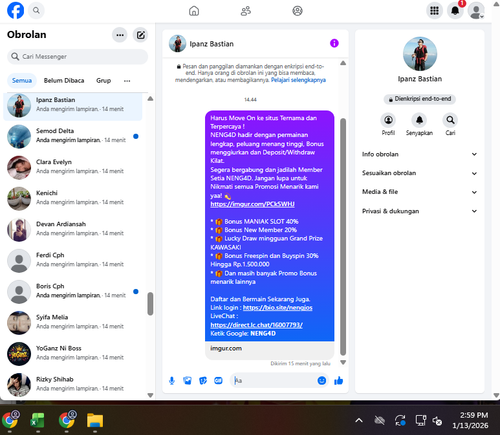
Task: Choose a sticker icon
Action: [x=203, y=381]
